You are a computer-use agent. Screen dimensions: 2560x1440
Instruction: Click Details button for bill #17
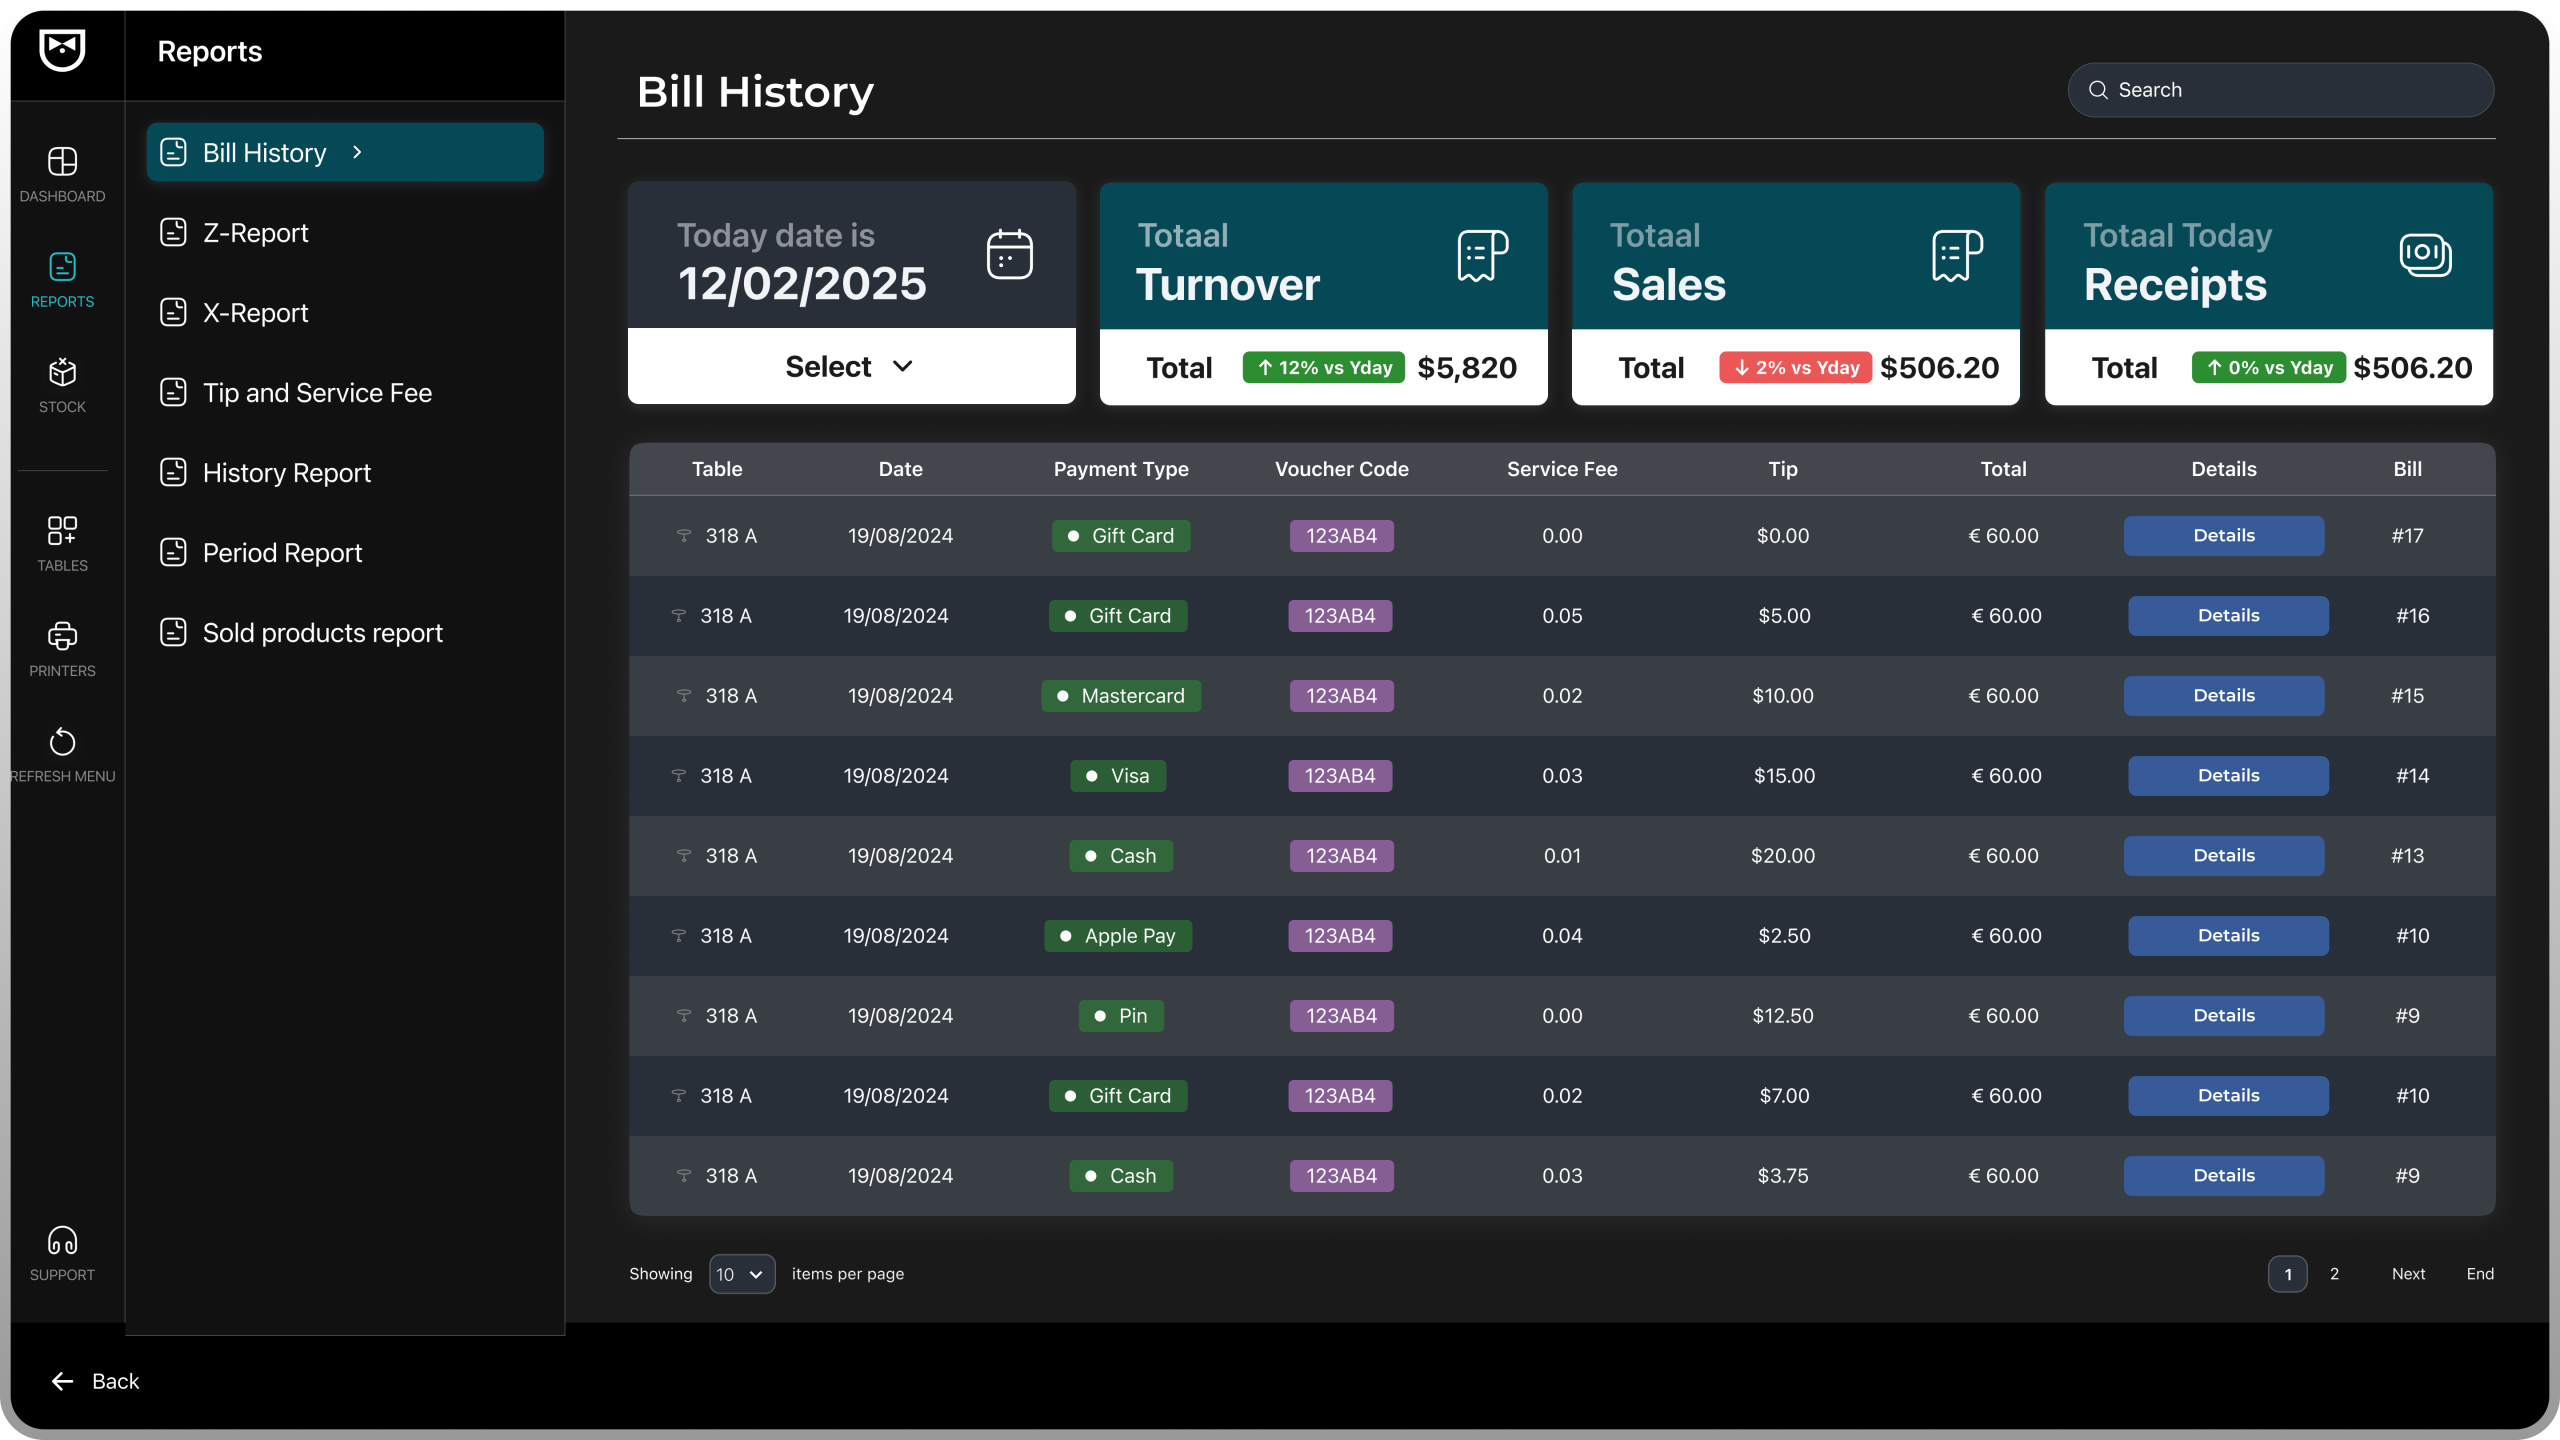pyautogui.click(x=2223, y=536)
